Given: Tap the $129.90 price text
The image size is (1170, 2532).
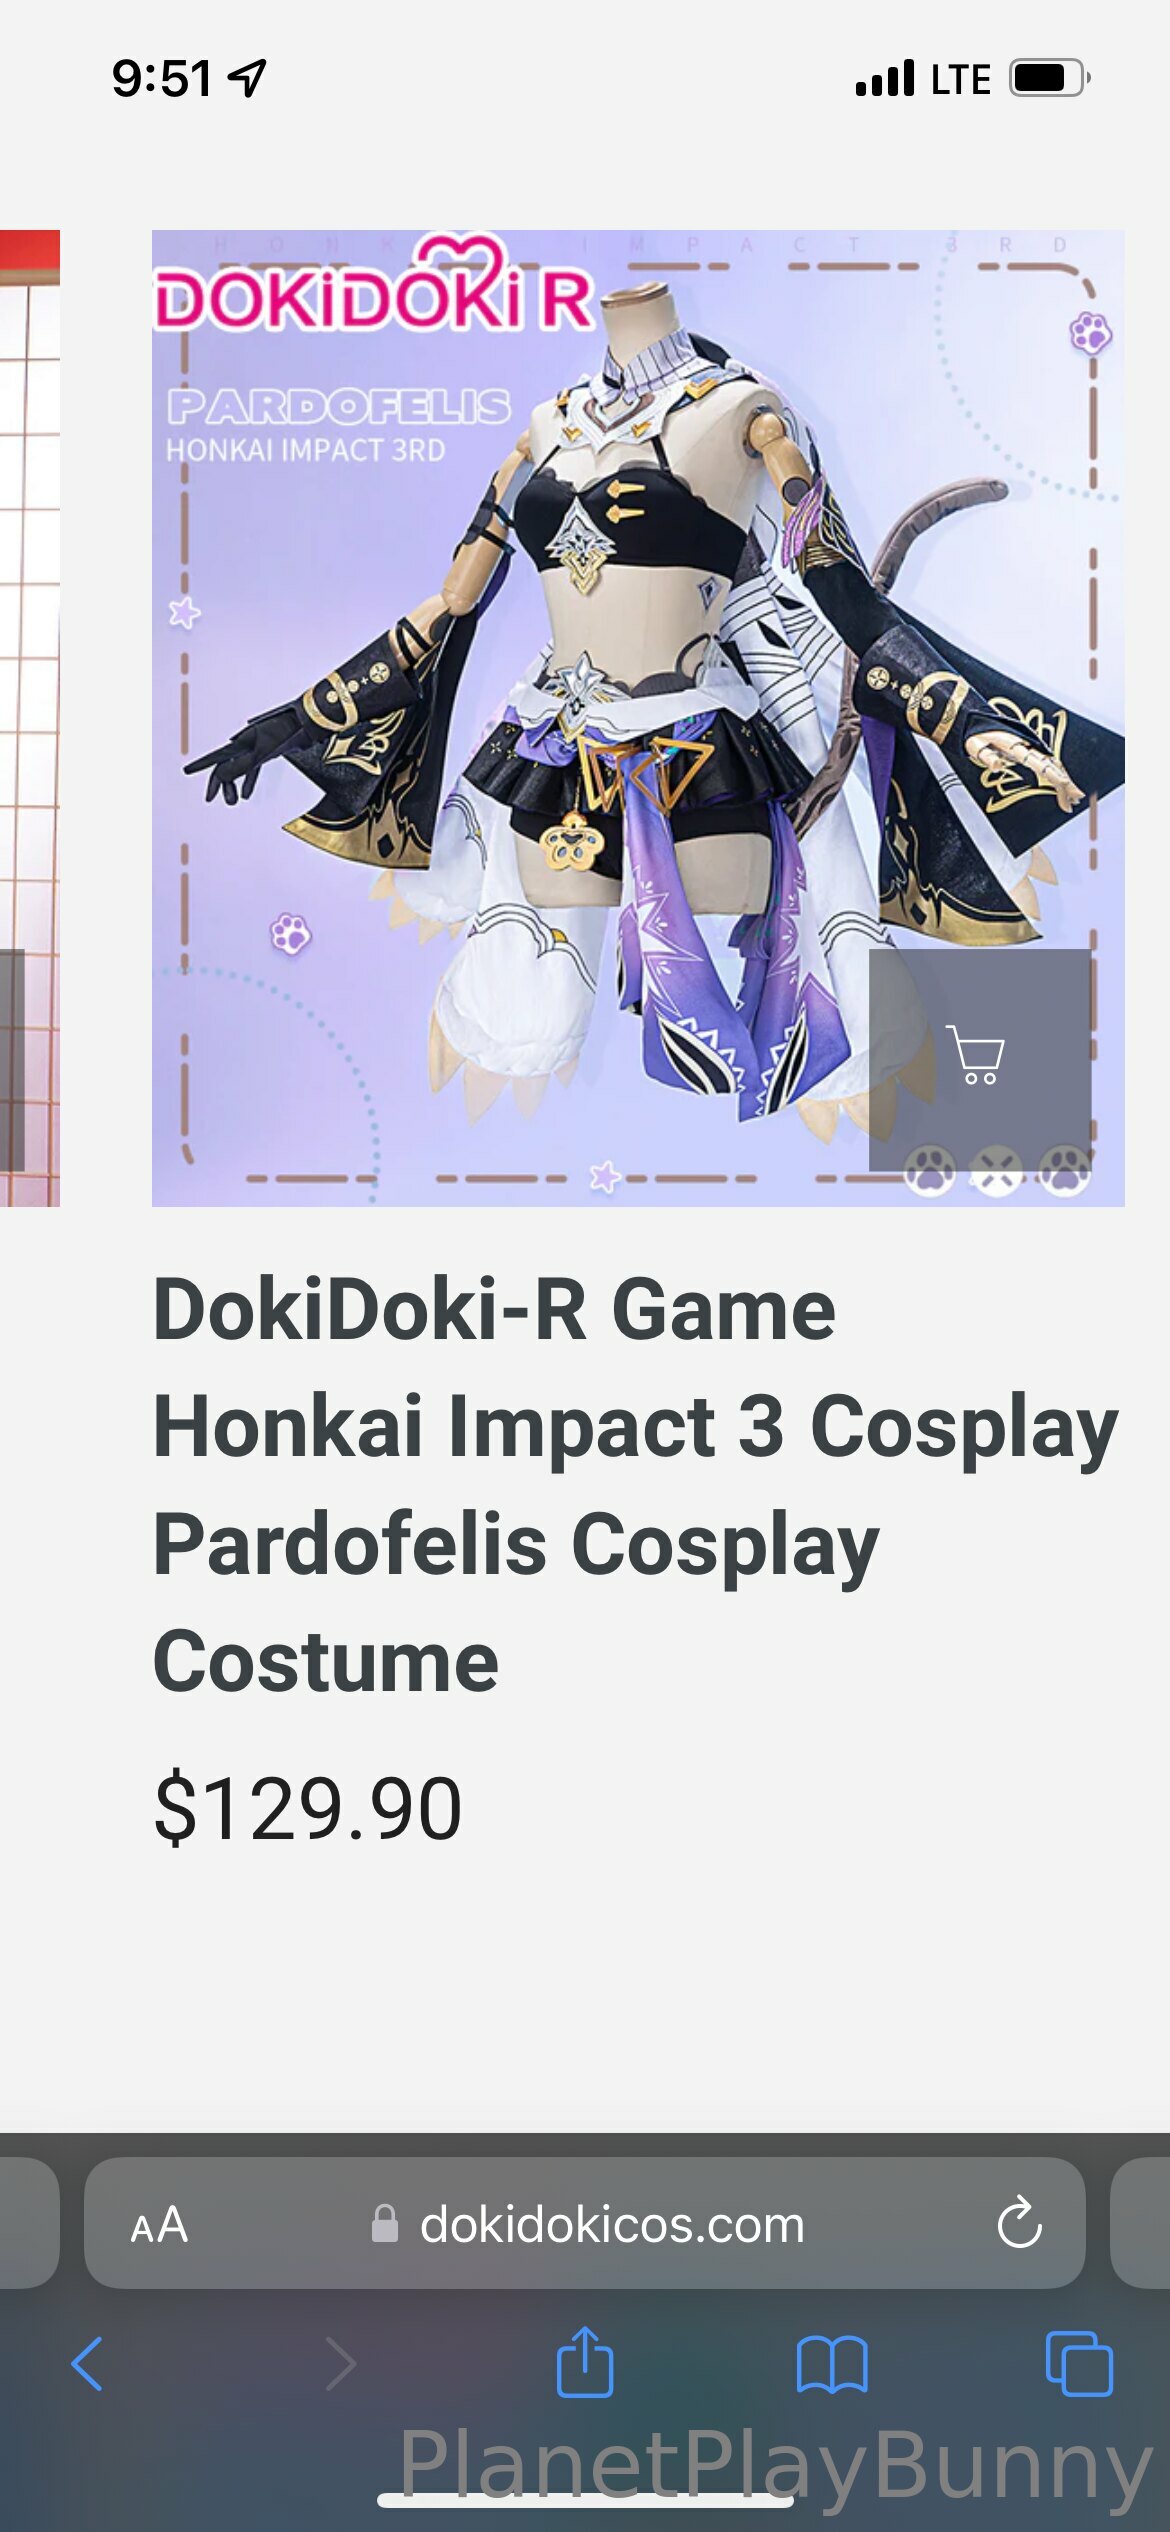Looking at the screenshot, I should (x=308, y=1809).
